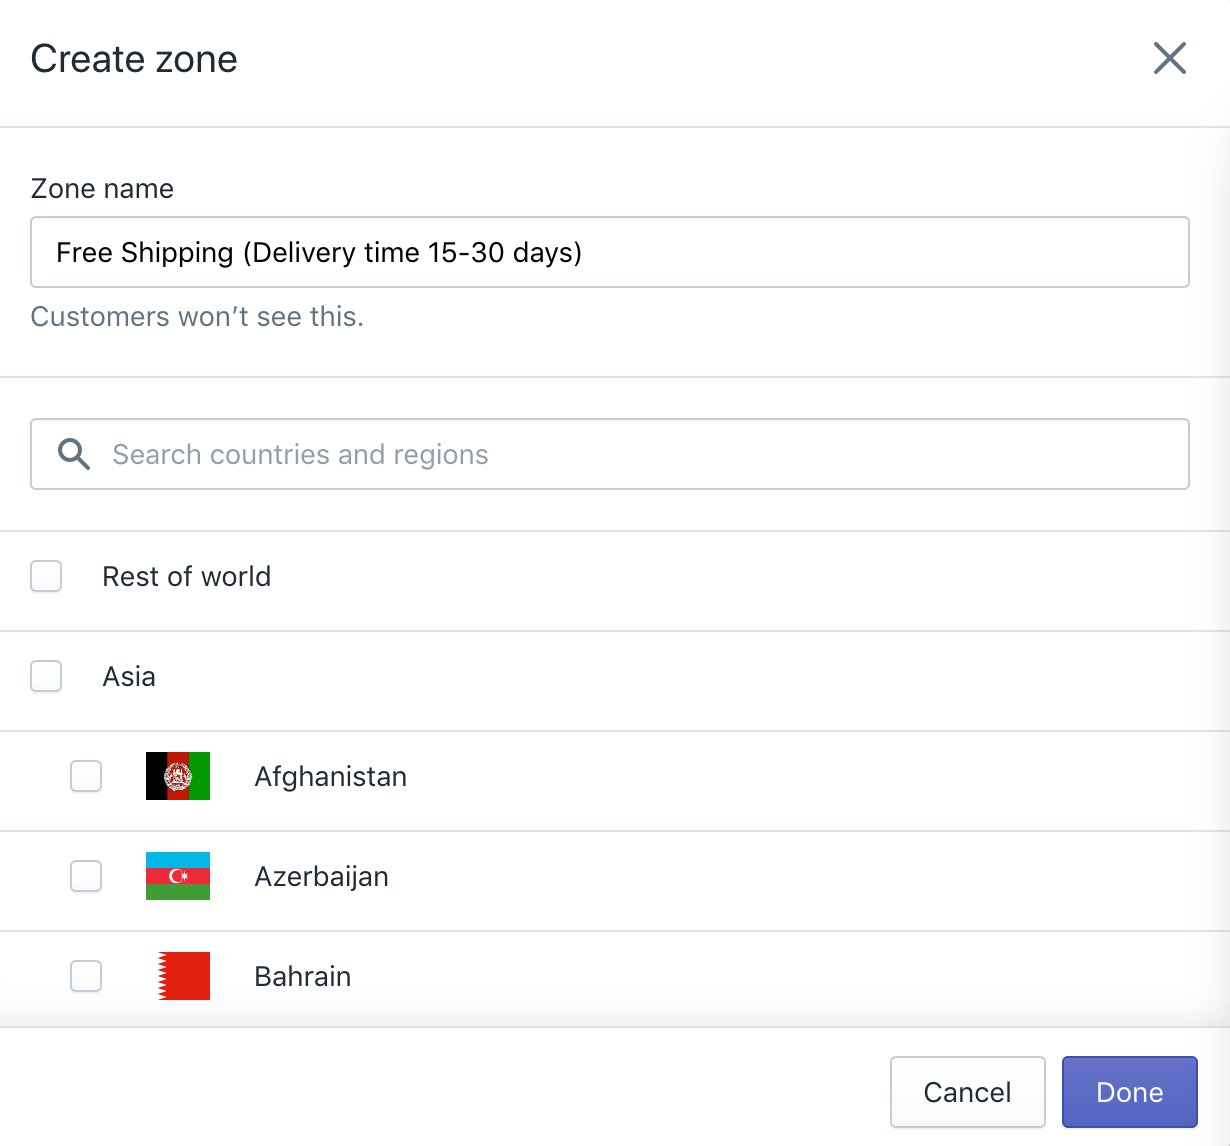
Task: Toggle the Bahrain checkbox
Action: 86,976
